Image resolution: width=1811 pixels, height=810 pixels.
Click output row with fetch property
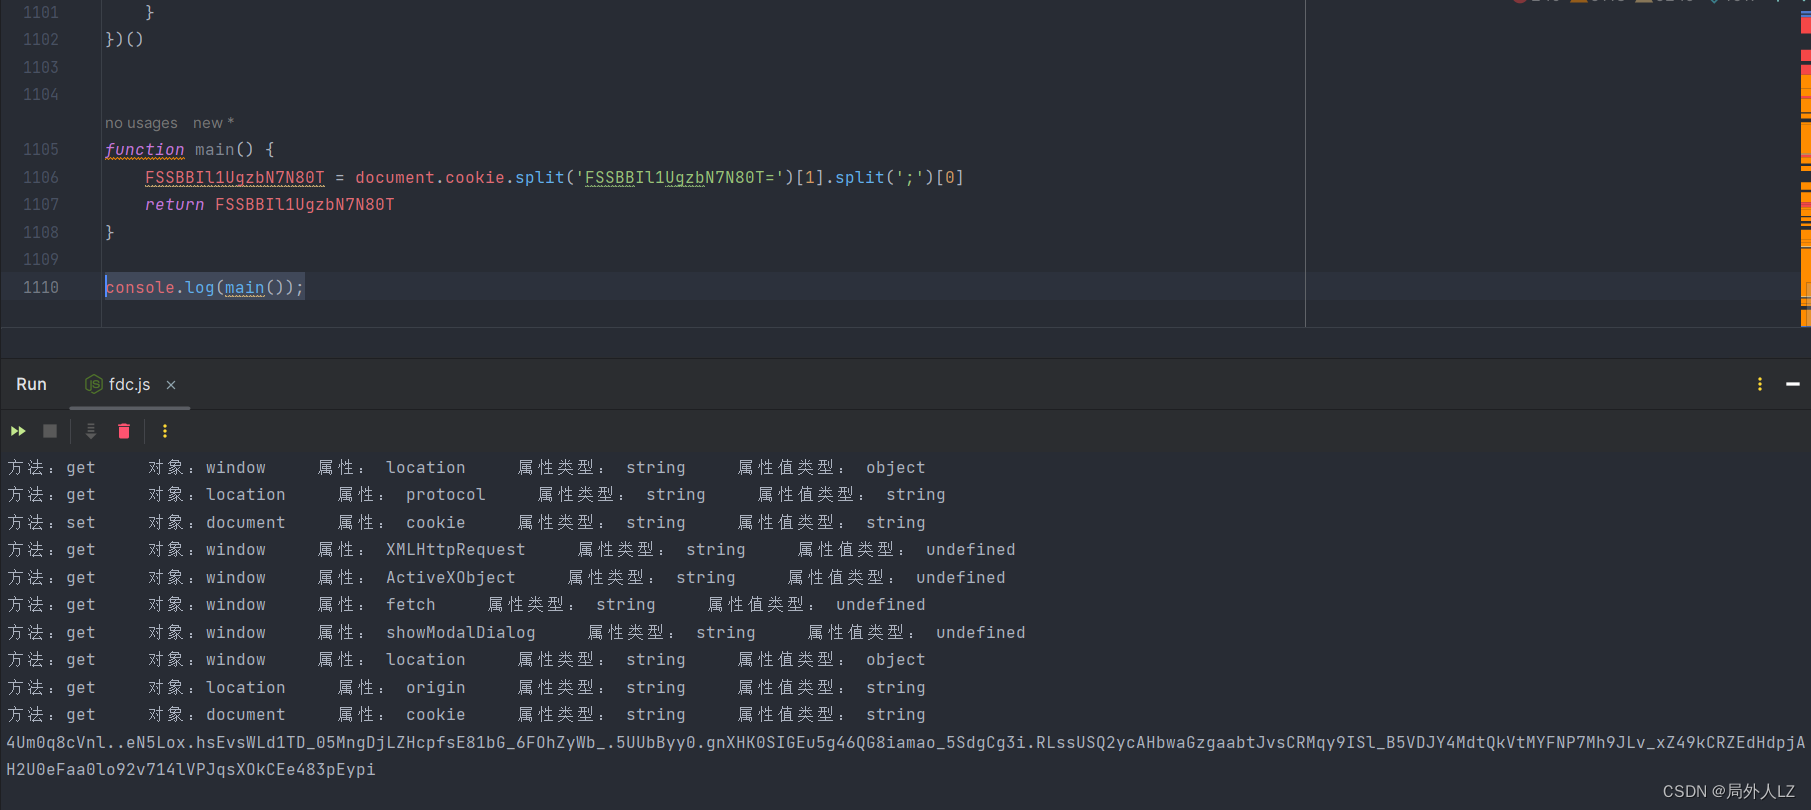click(x=466, y=605)
